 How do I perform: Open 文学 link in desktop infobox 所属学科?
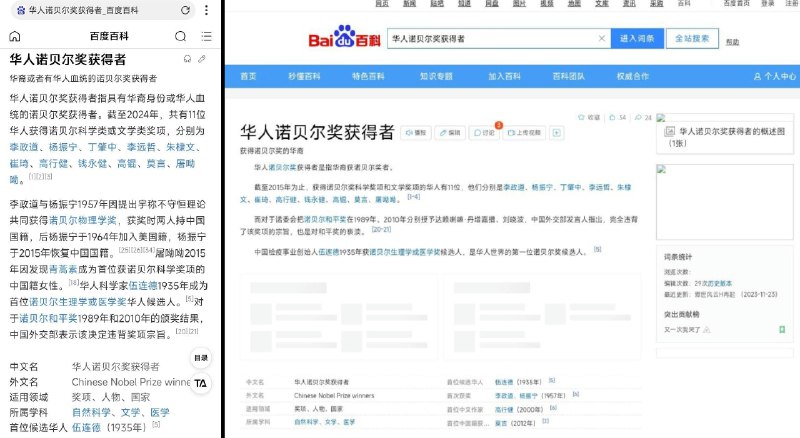click(331, 422)
